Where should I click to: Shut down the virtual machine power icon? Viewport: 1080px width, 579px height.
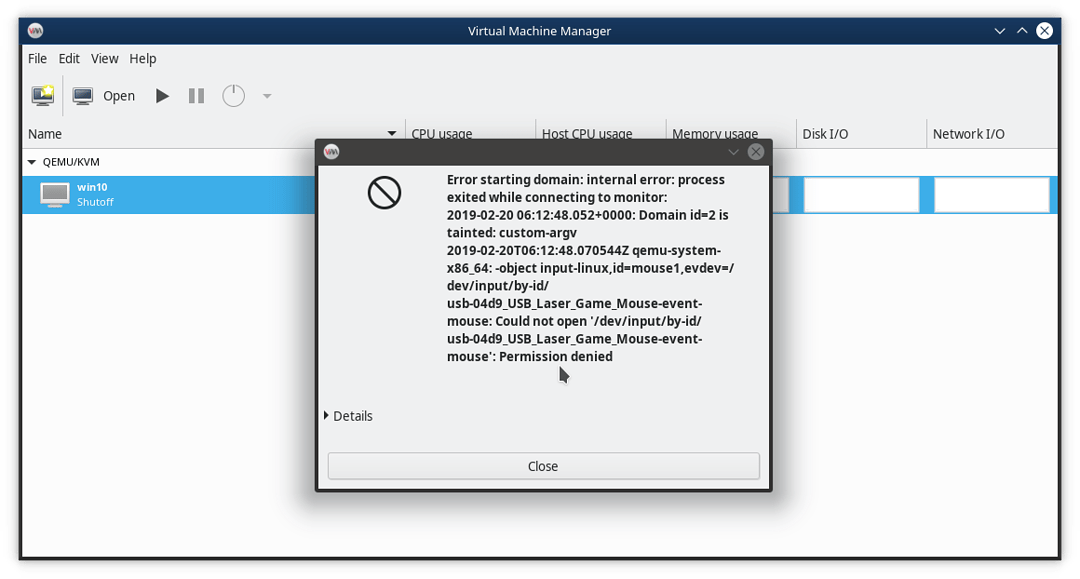point(233,96)
